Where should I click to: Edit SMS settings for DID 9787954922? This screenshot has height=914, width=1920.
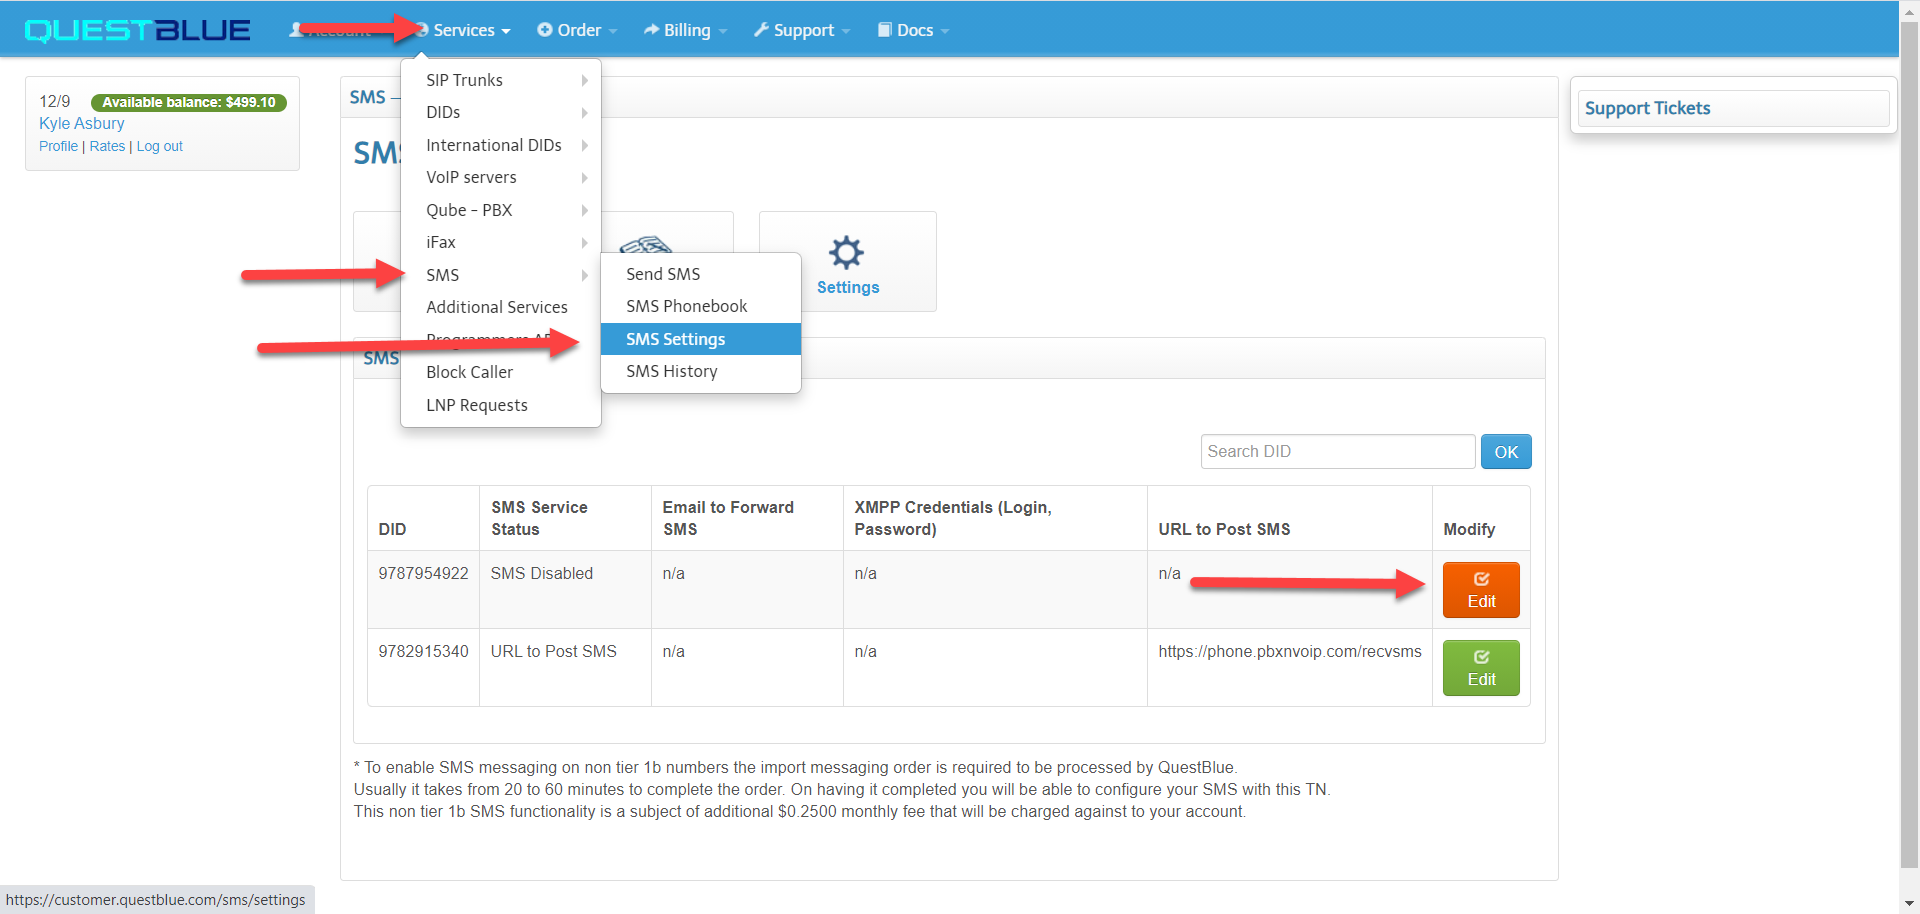(x=1481, y=590)
